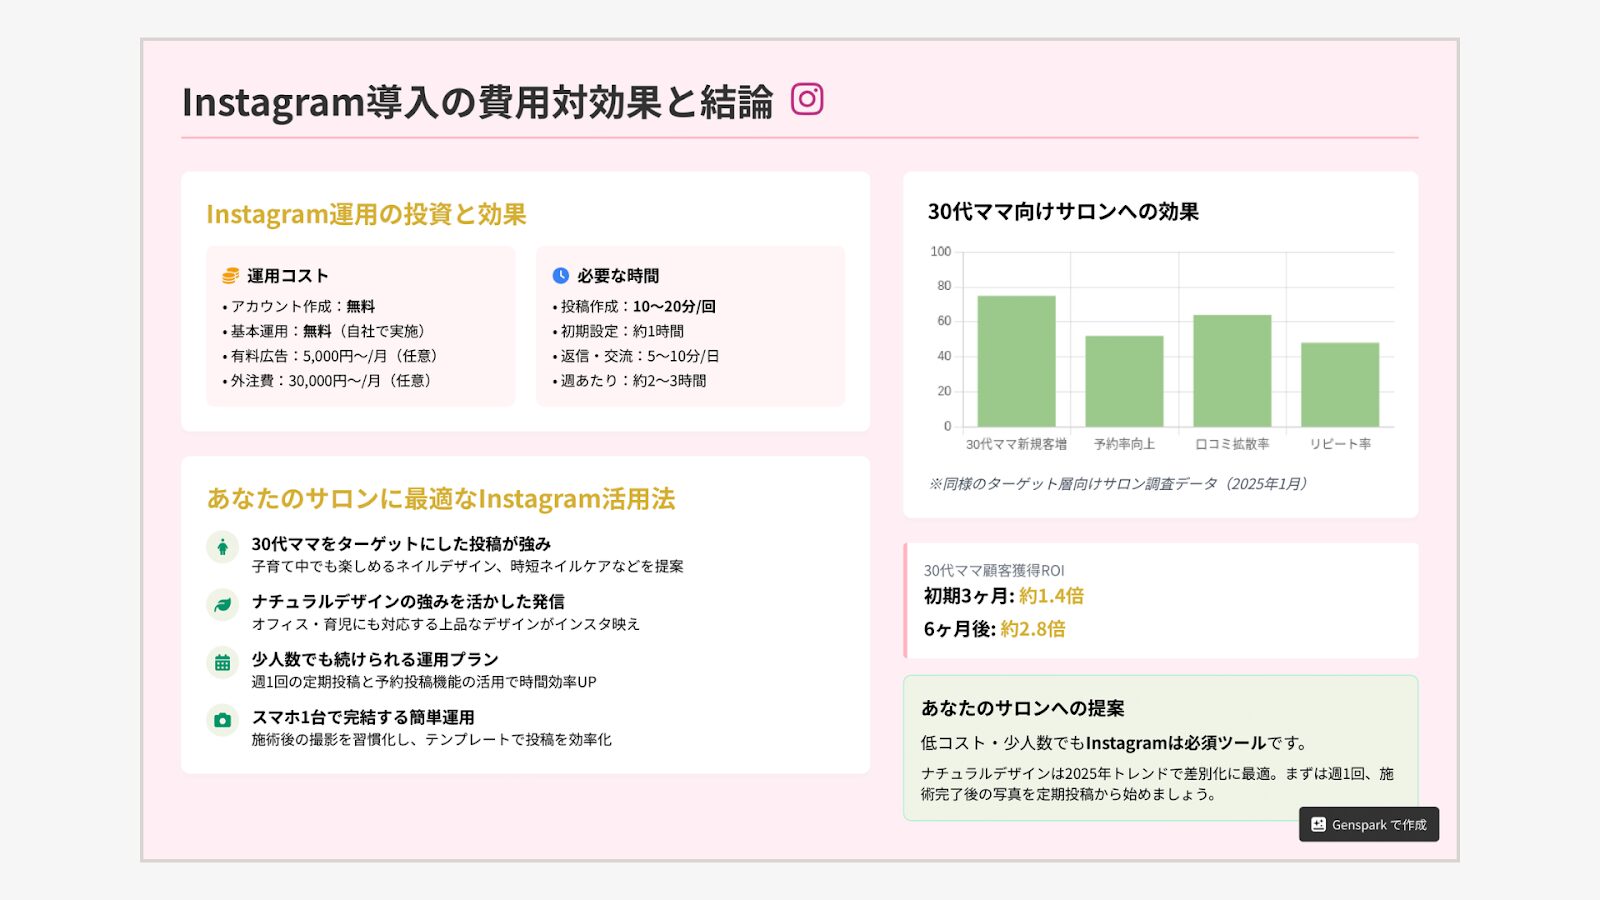The width and height of the screenshot is (1600, 900).
Task: Click the blue clock icon beside 必要な時間
Action: [561, 275]
